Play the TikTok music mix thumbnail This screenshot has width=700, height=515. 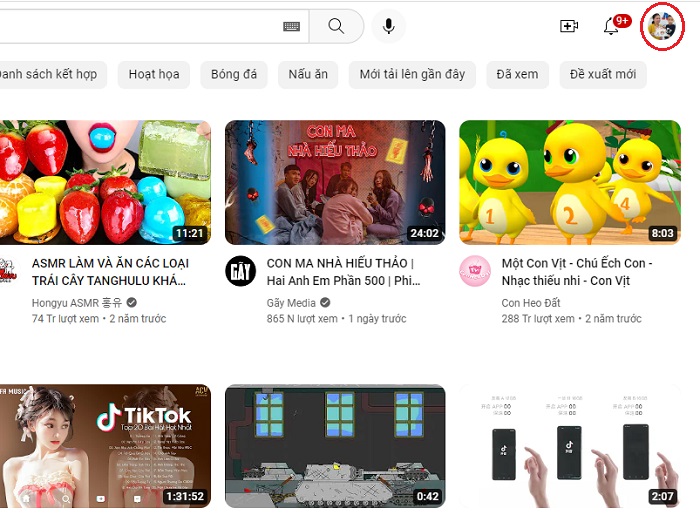(105, 445)
